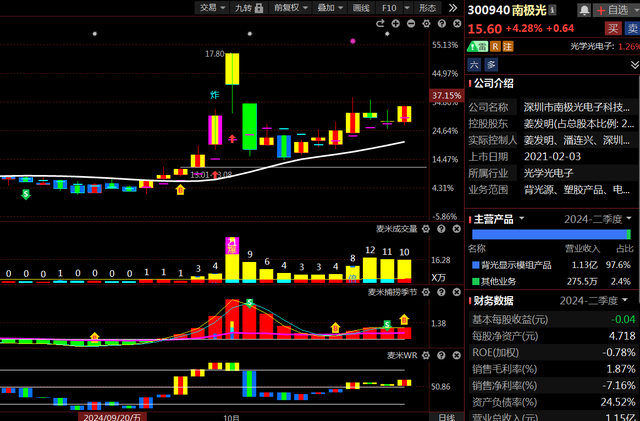
Task: Click the 2024/09/20 date marker on timeline
Action: click(111, 416)
